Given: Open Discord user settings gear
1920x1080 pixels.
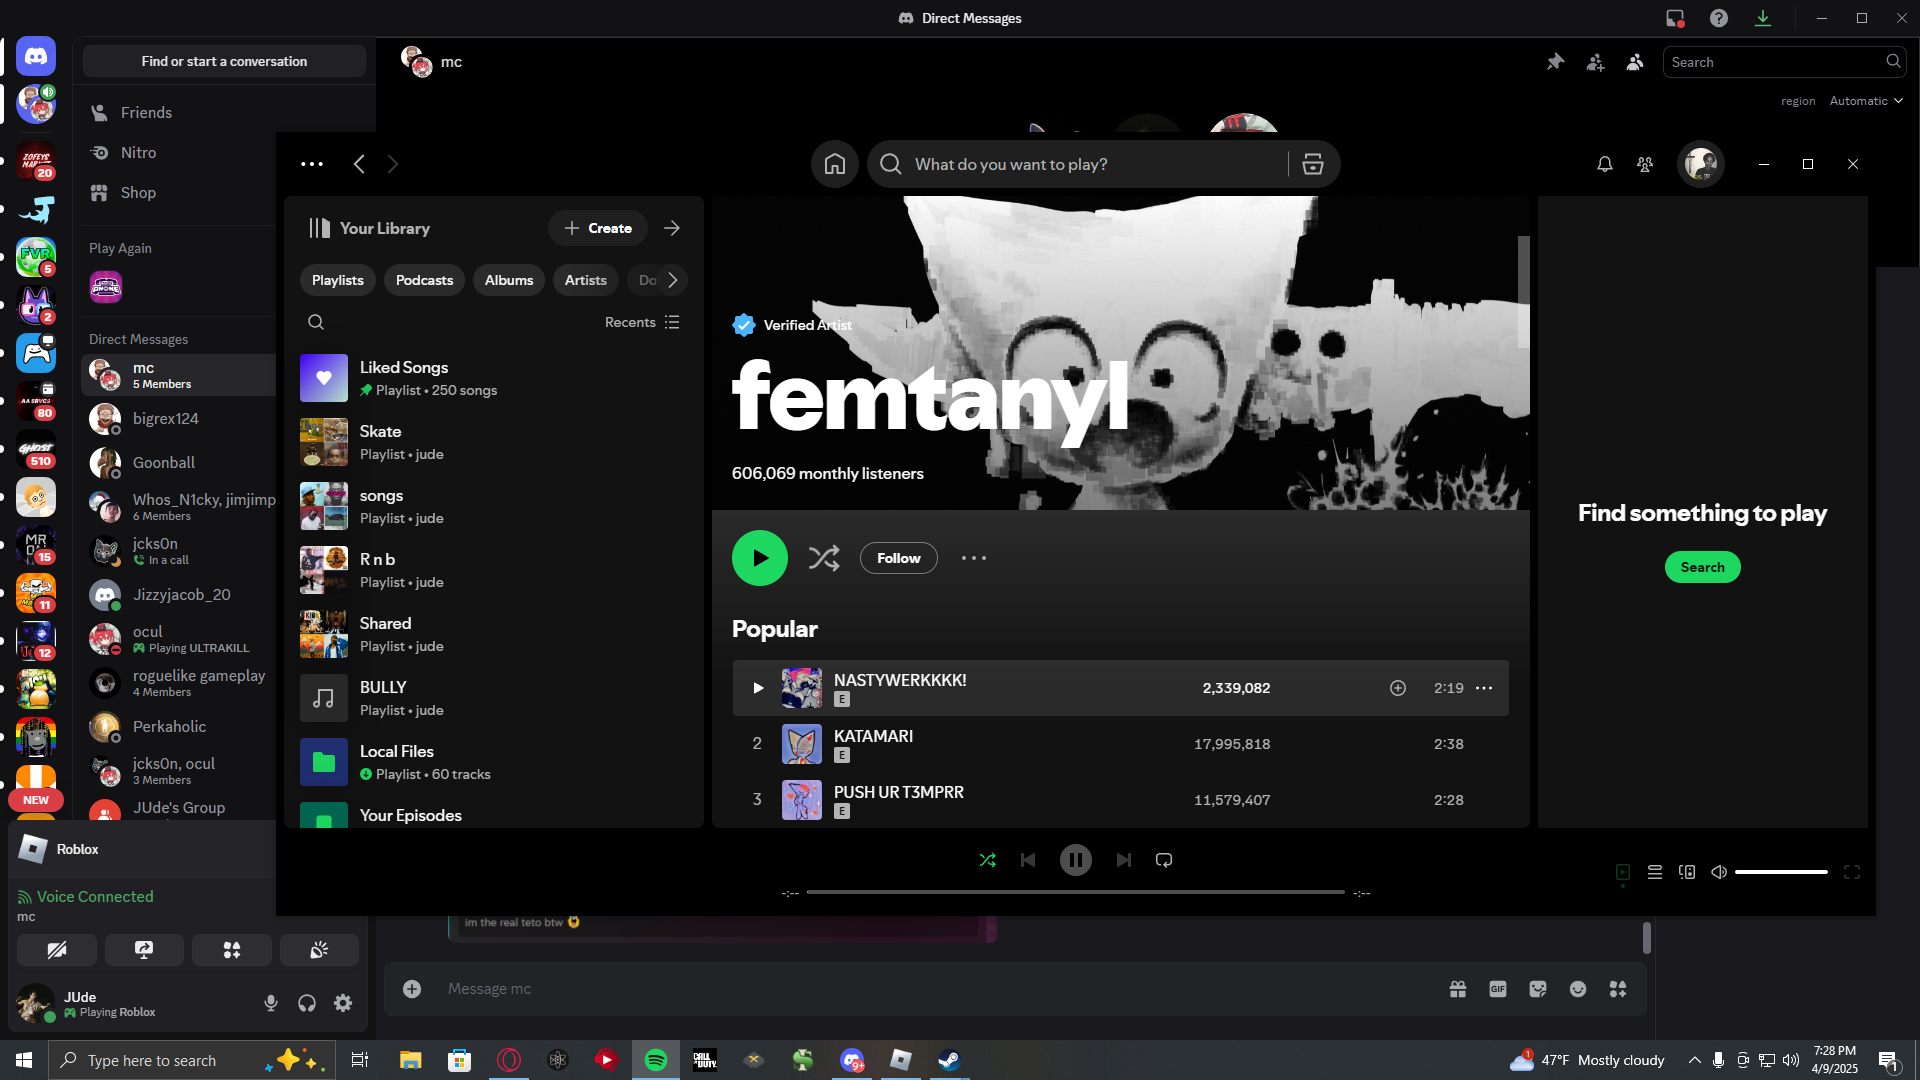Looking at the screenshot, I should (x=343, y=1003).
